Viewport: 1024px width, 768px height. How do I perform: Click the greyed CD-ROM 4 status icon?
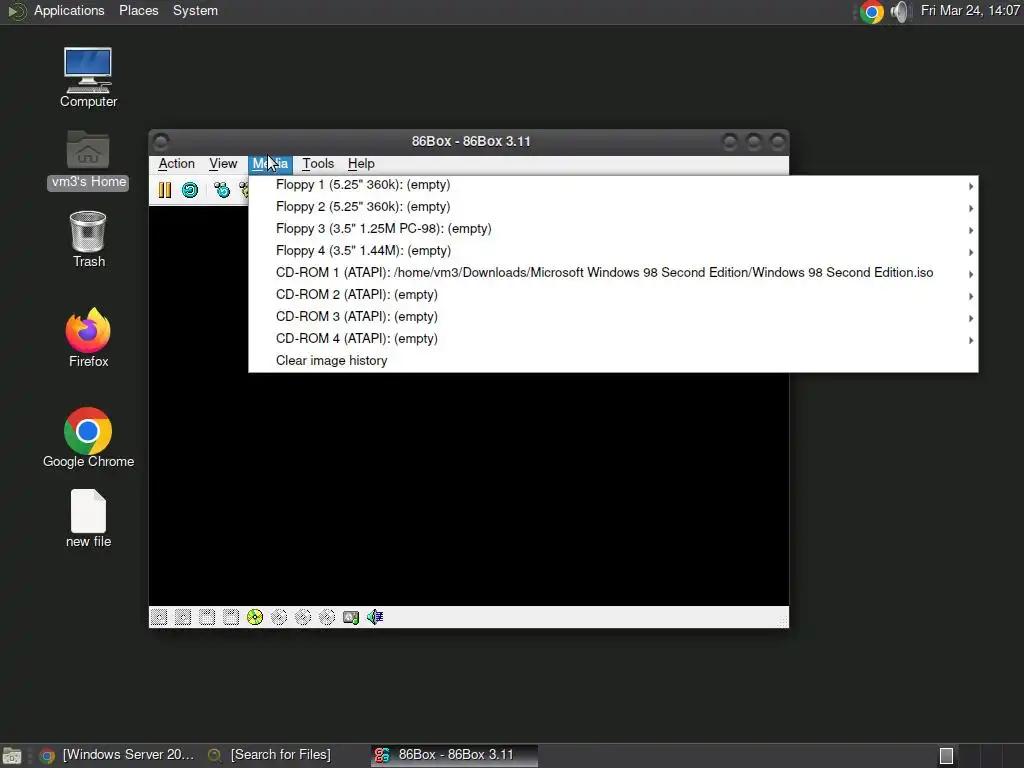(x=327, y=617)
